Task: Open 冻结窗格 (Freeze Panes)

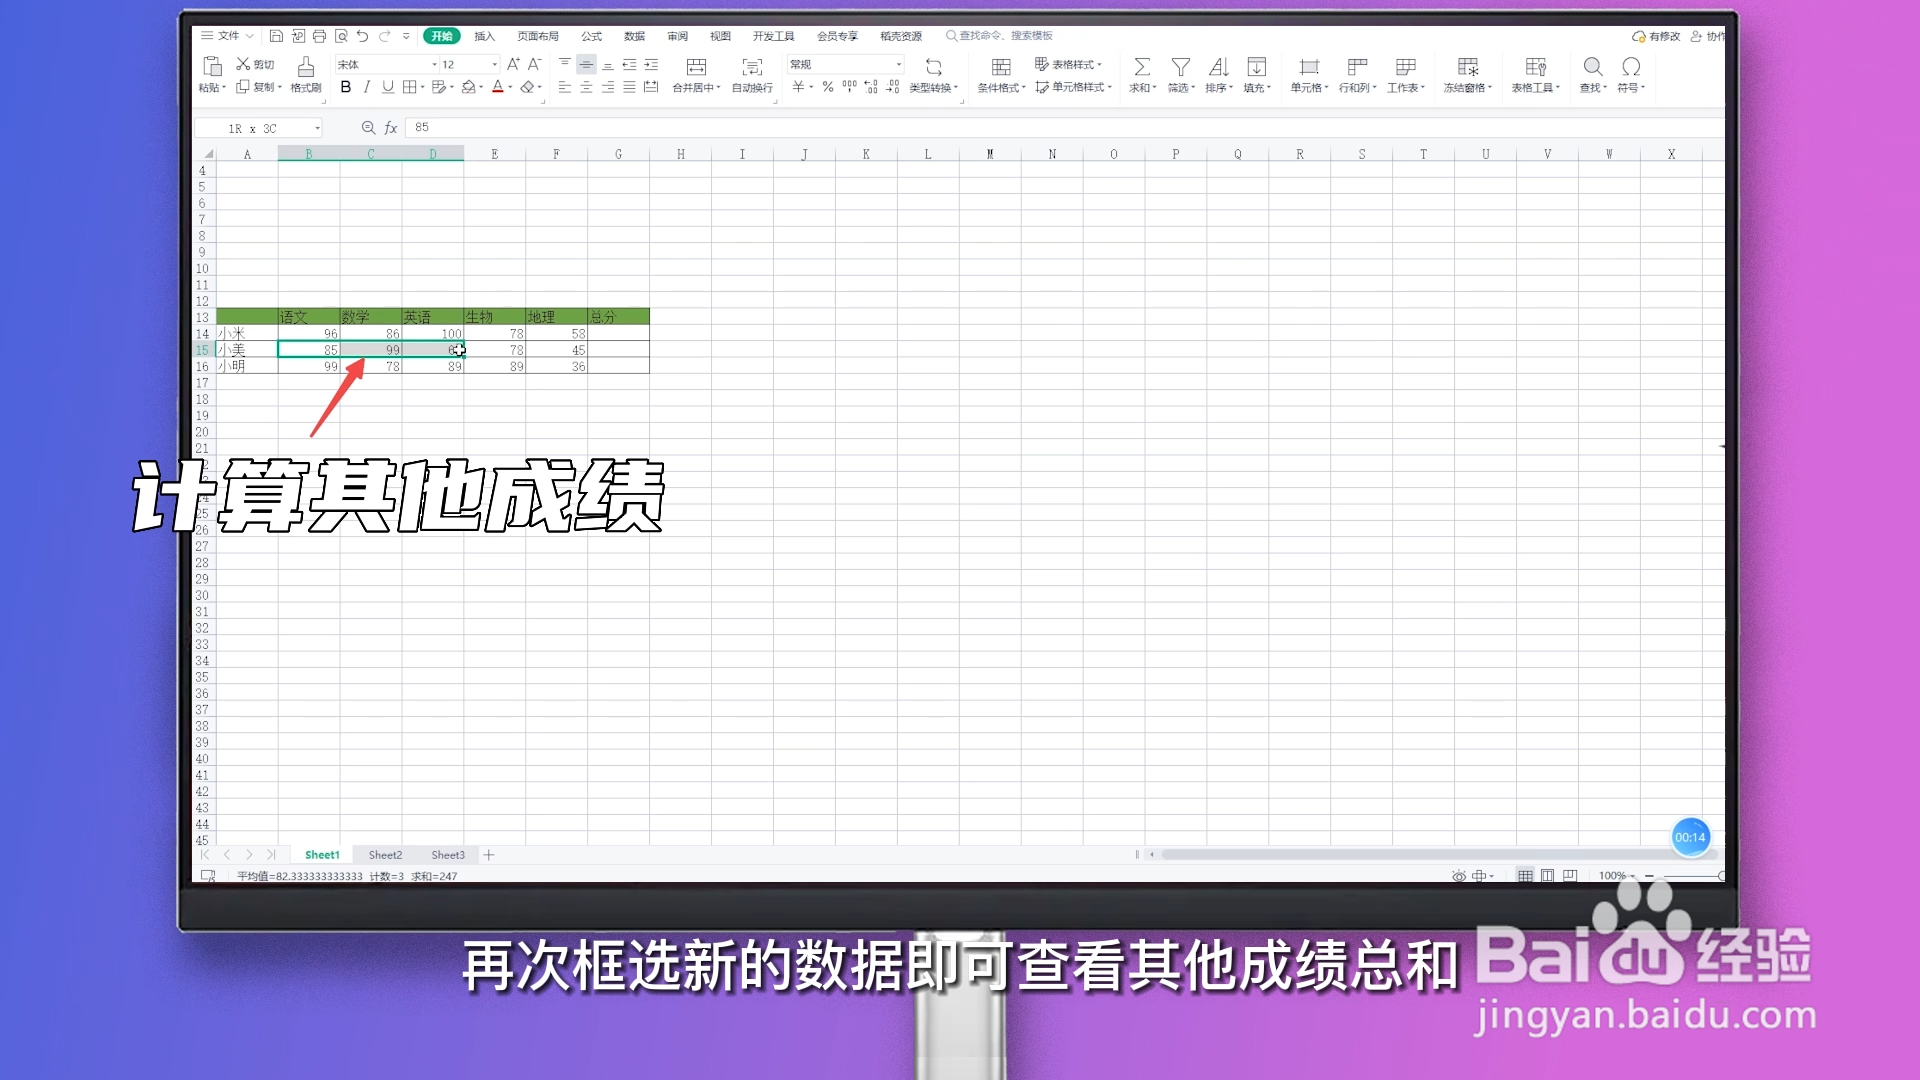Action: tap(1467, 75)
